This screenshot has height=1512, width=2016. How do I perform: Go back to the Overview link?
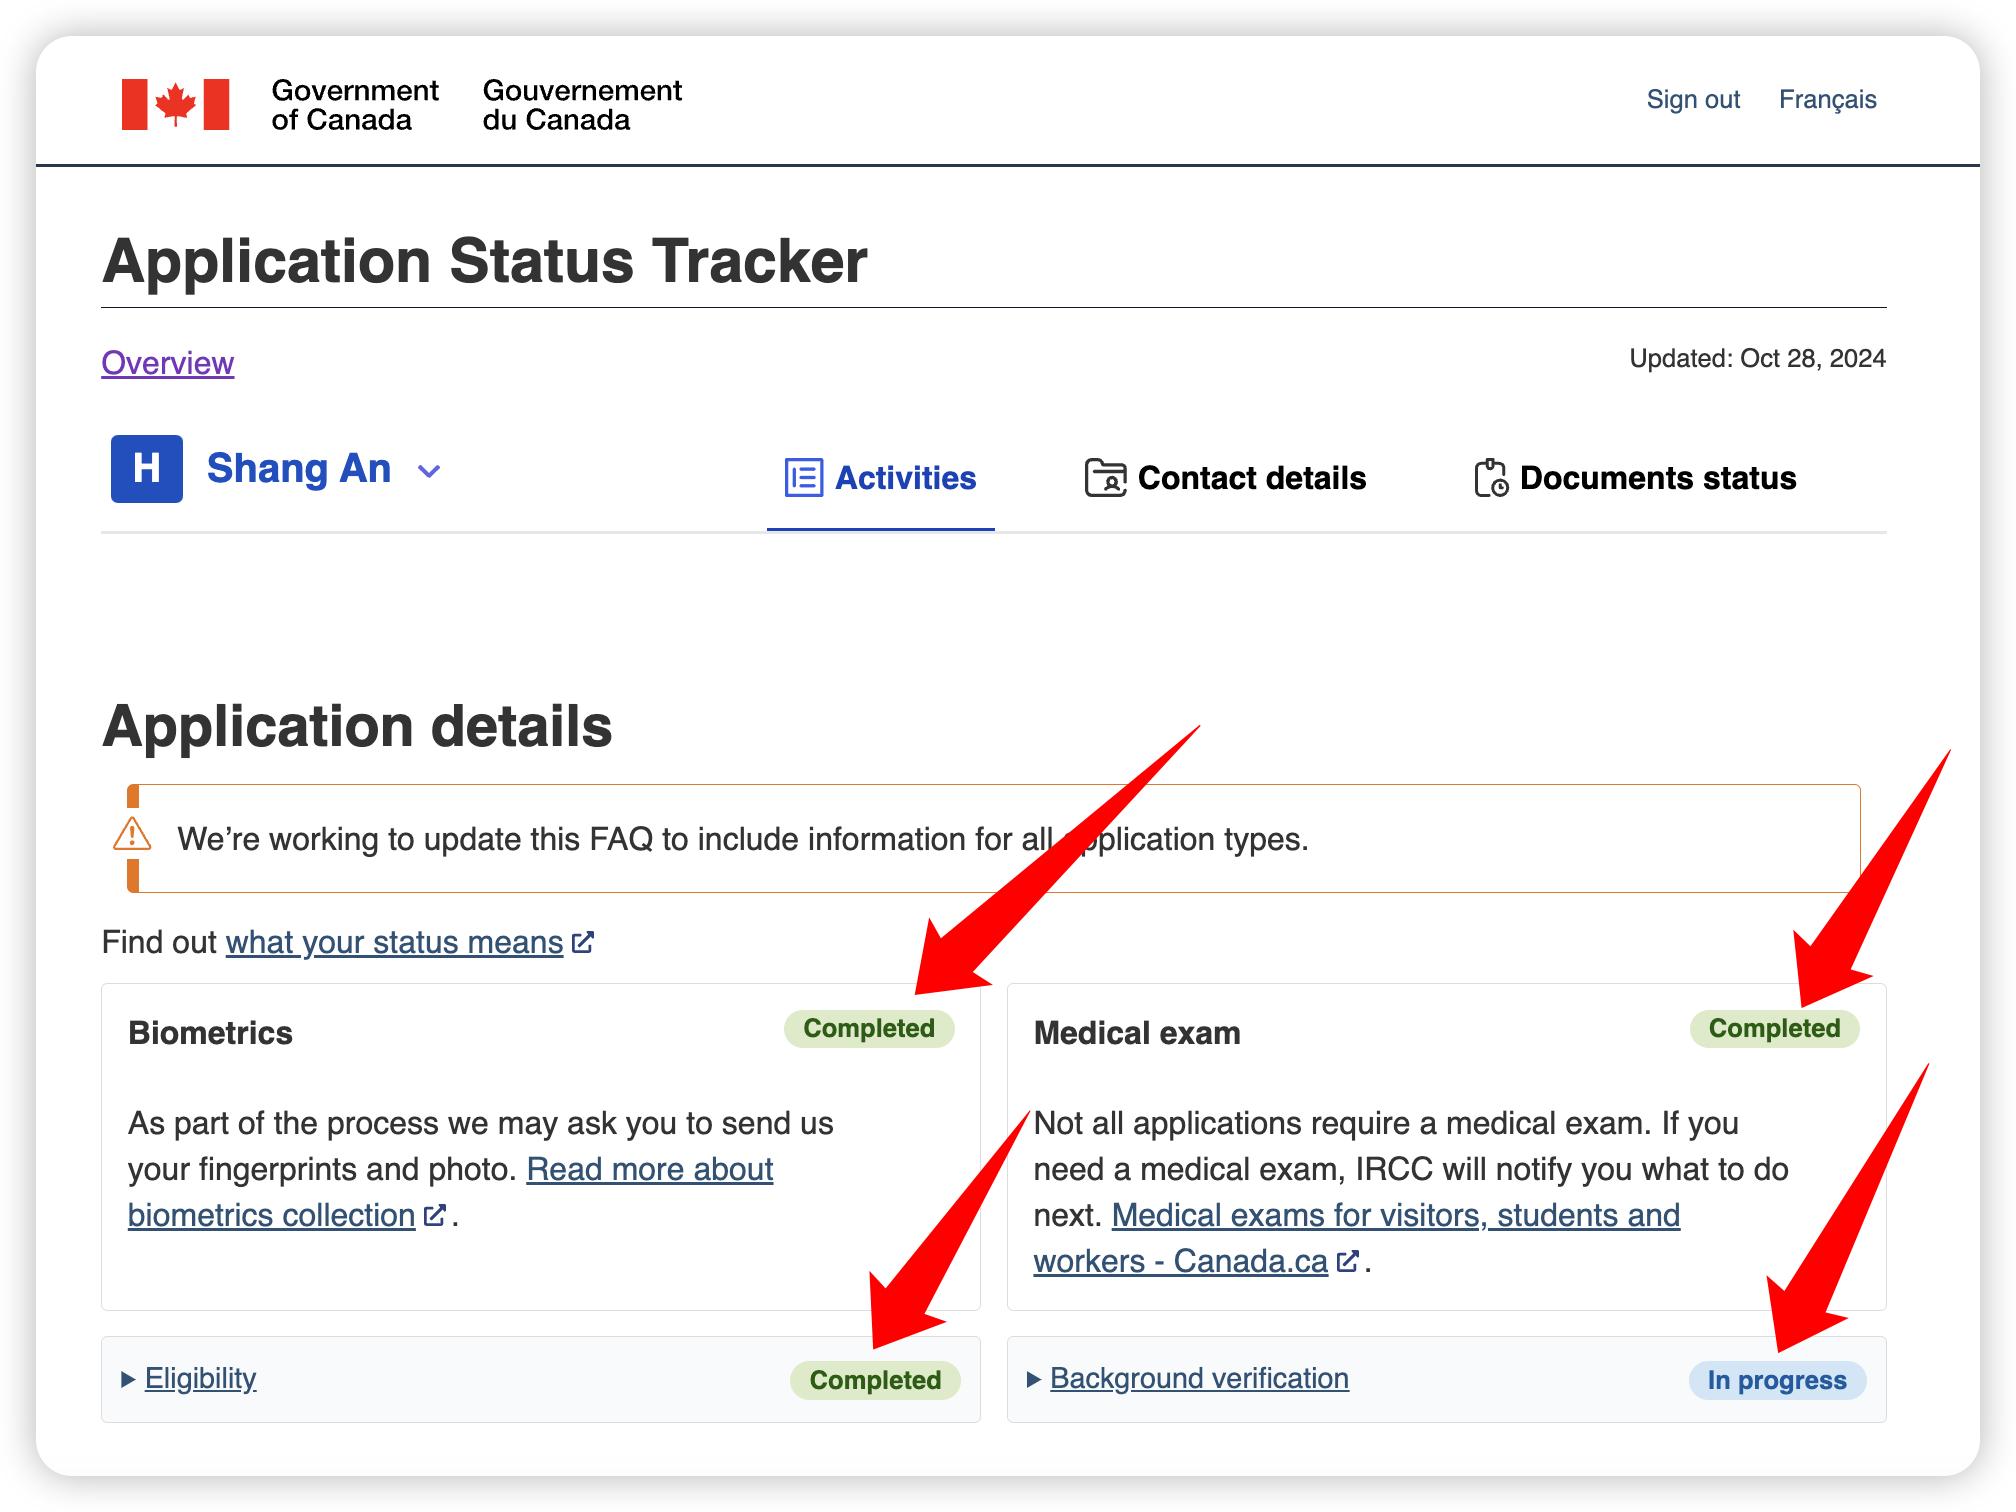click(168, 363)
